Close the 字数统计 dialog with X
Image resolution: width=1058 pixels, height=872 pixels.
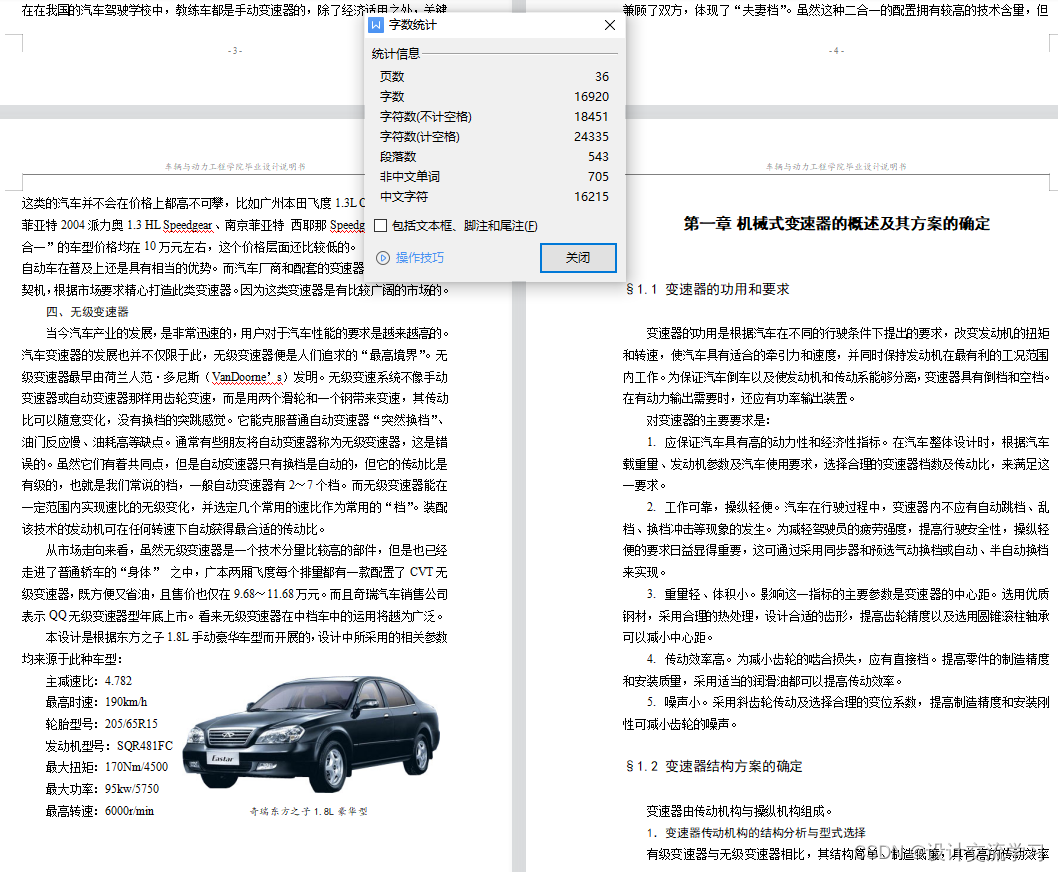pos(609,25)
